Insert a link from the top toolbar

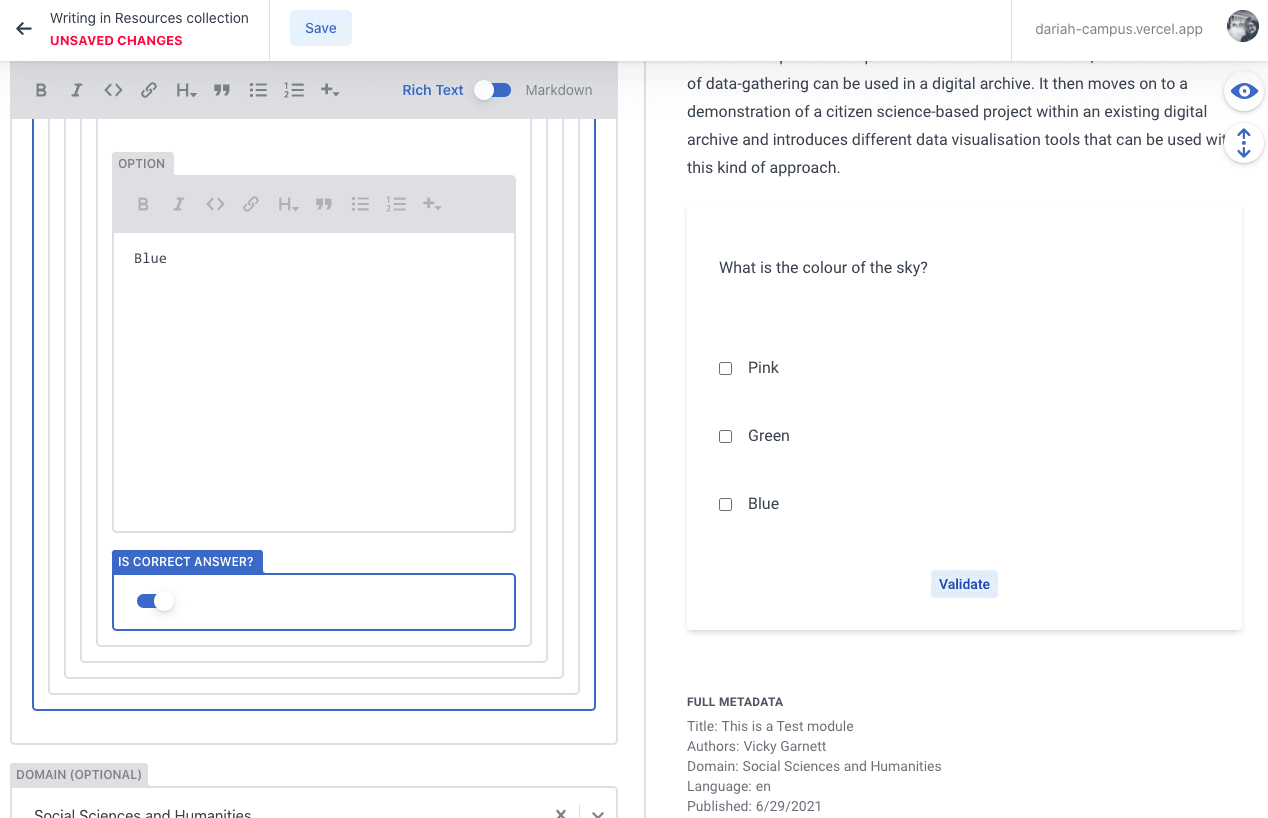tap(148, 90)
